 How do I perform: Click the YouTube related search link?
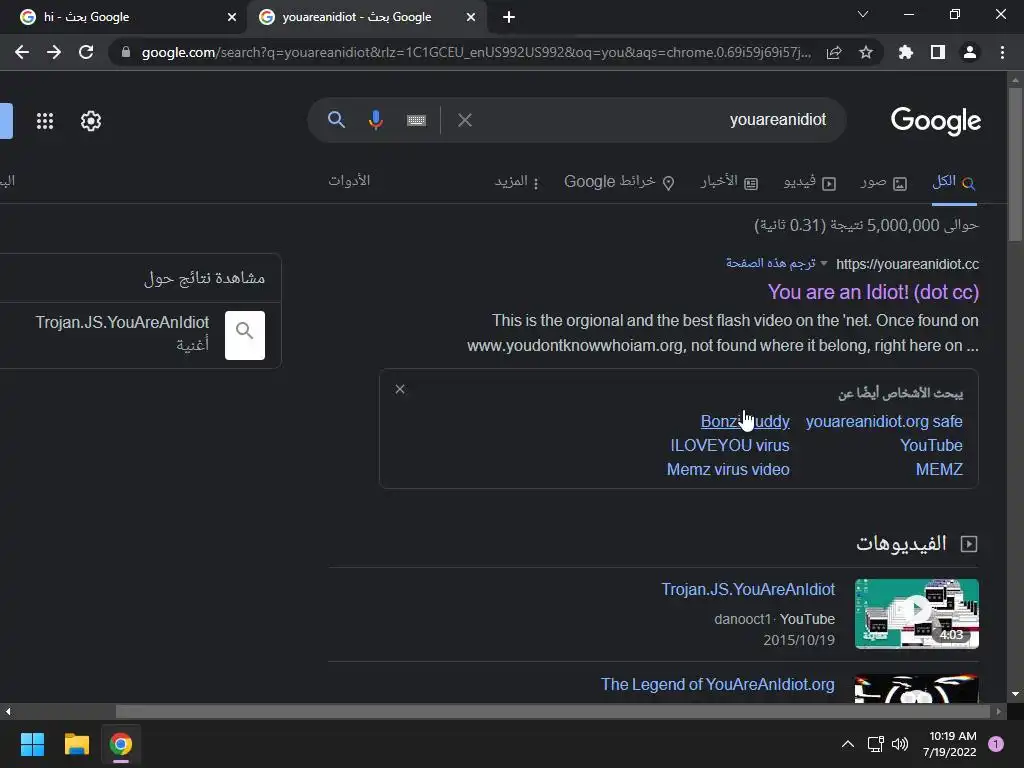coord(931,445)
